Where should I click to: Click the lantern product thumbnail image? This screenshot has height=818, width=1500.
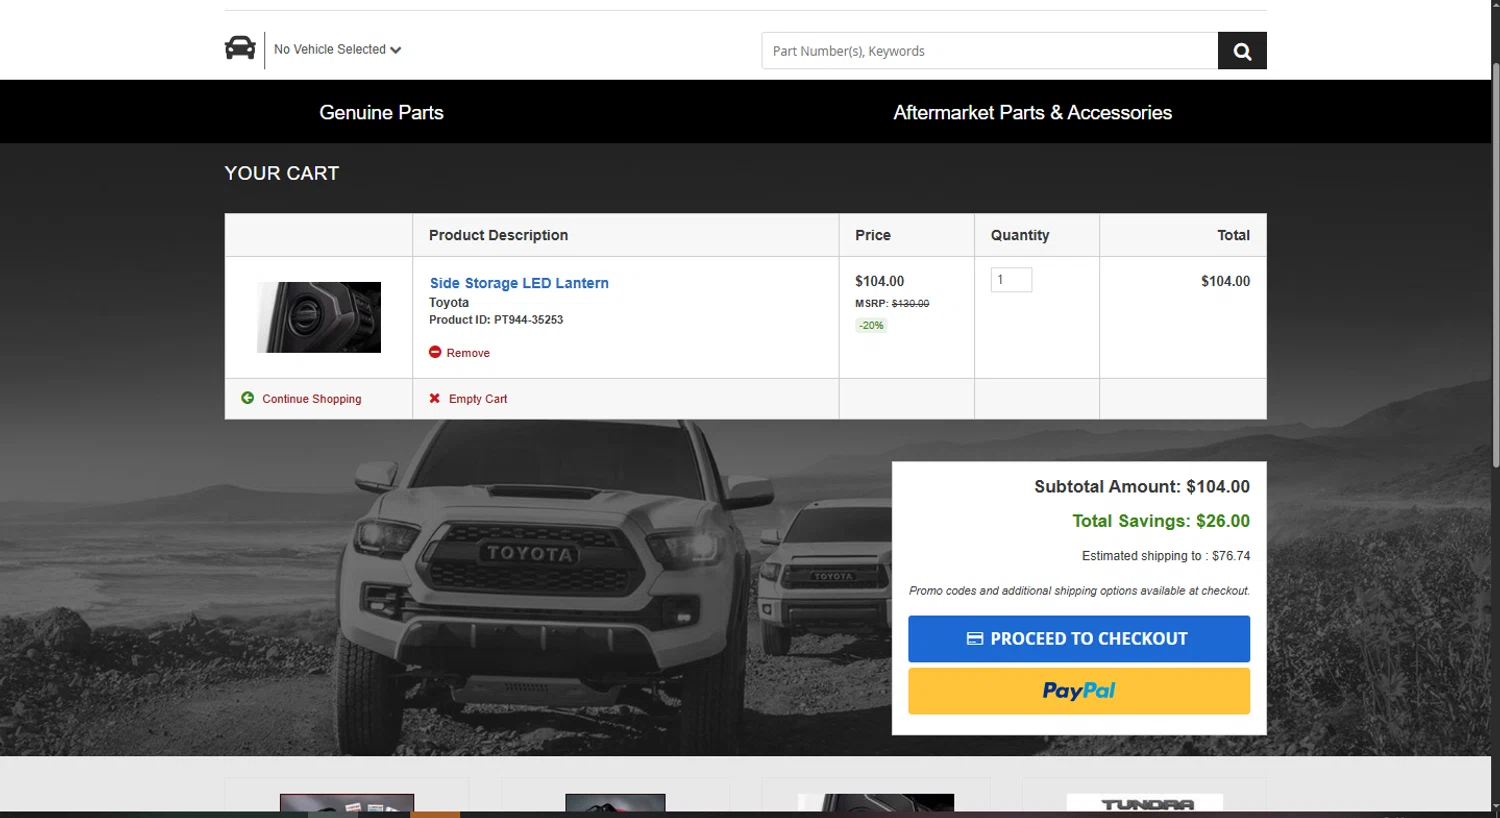[319, 317]
